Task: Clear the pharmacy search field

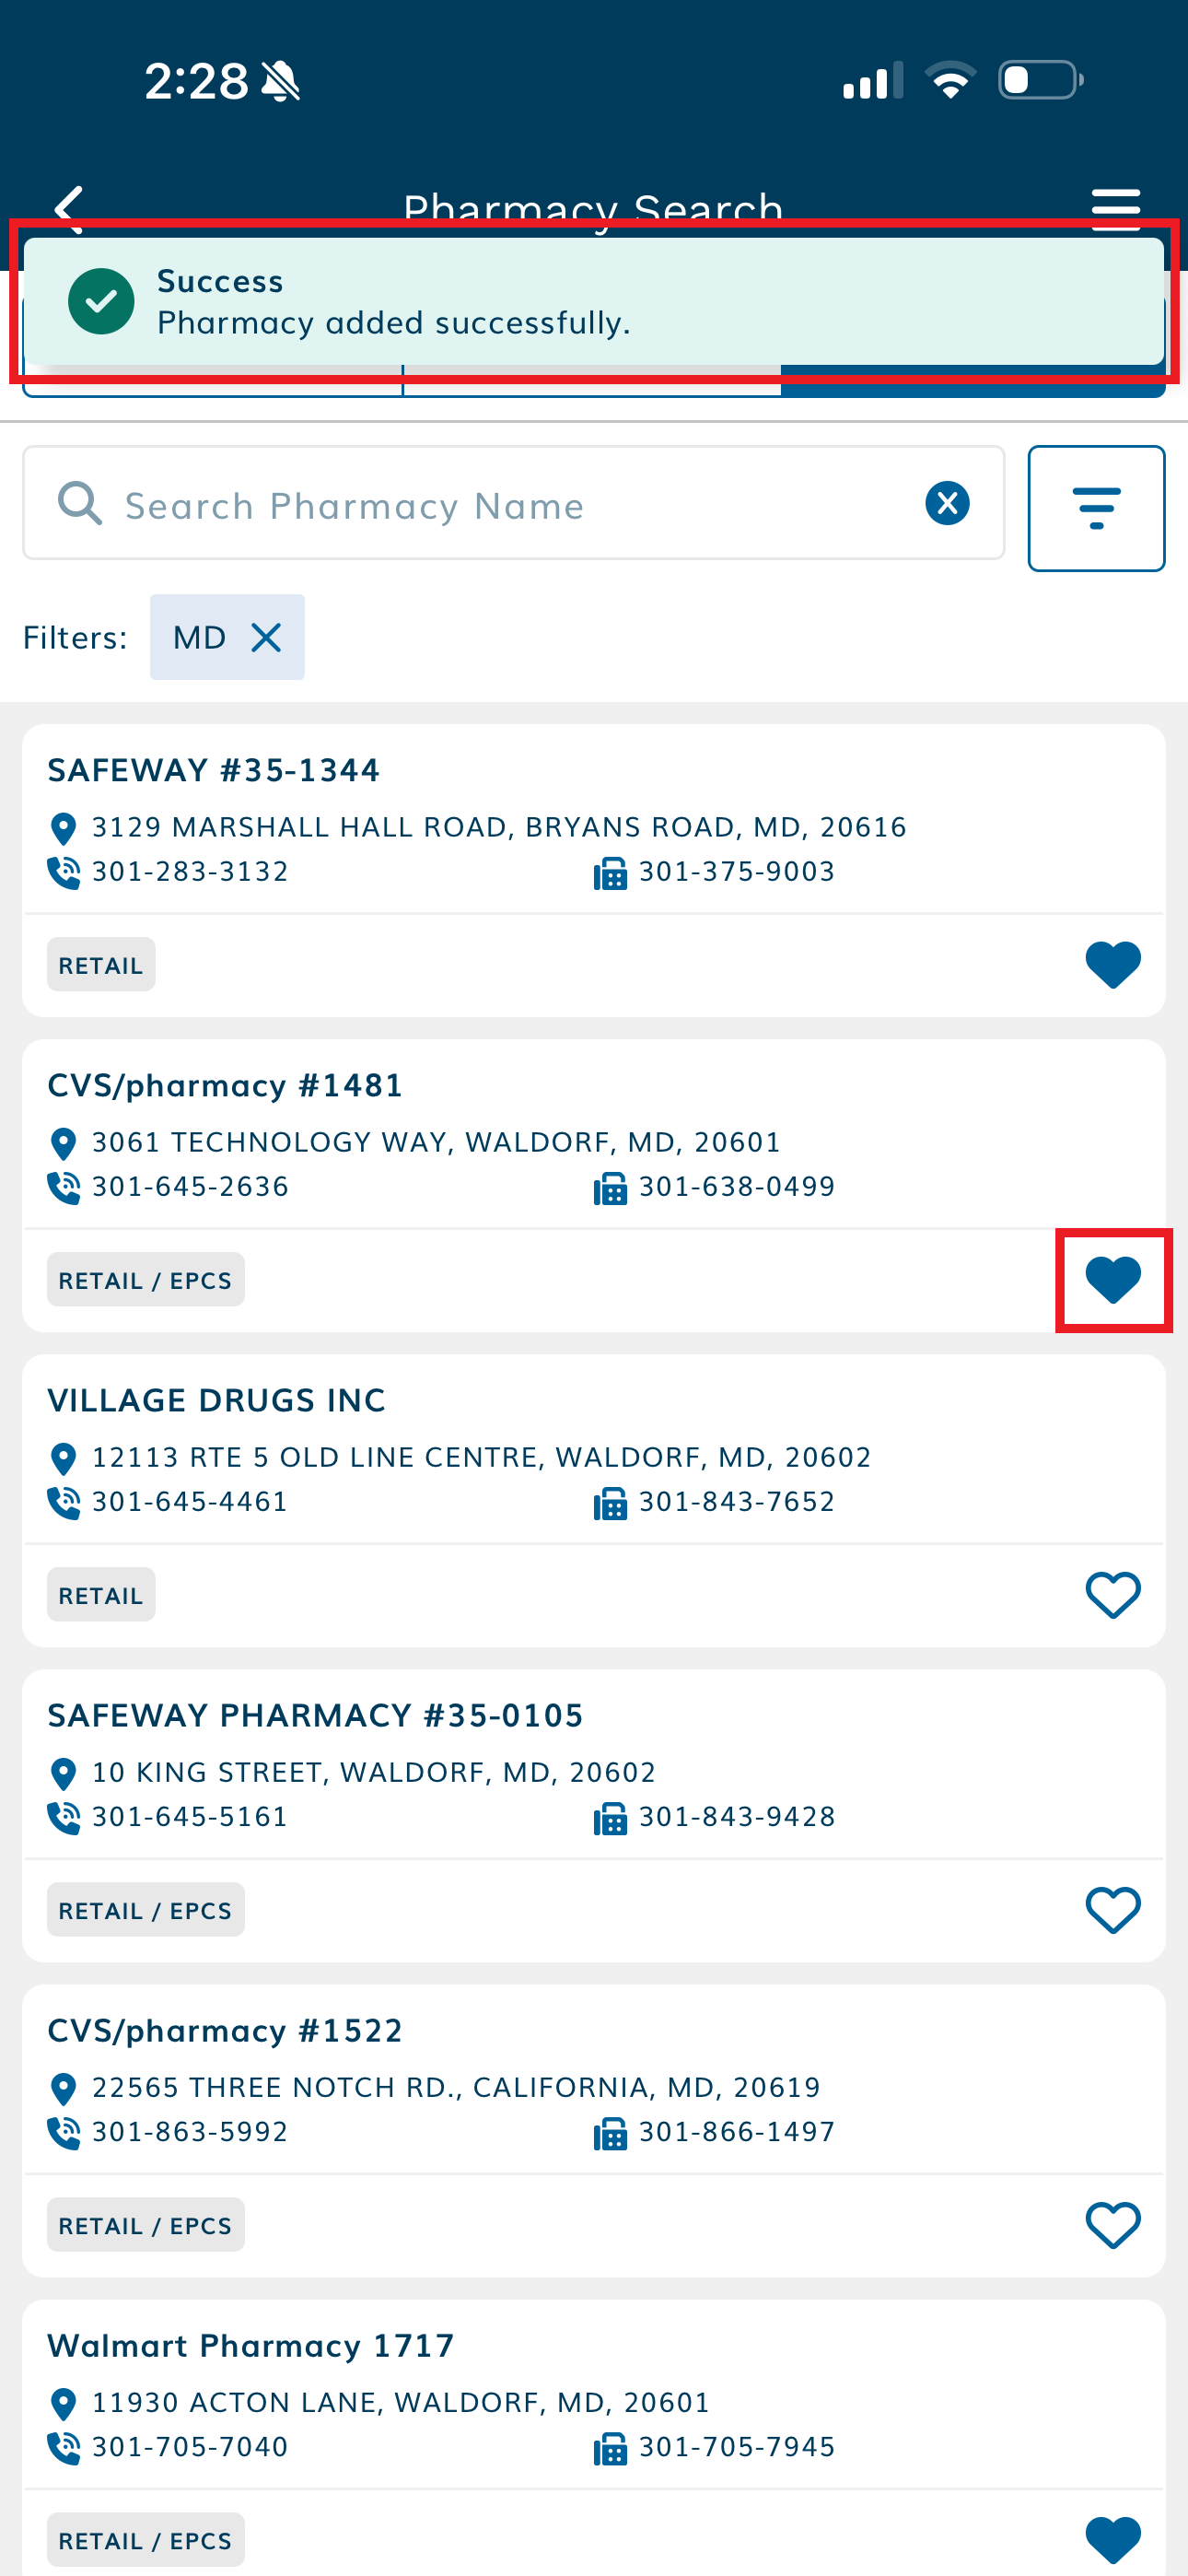Action: coord(947,503)
